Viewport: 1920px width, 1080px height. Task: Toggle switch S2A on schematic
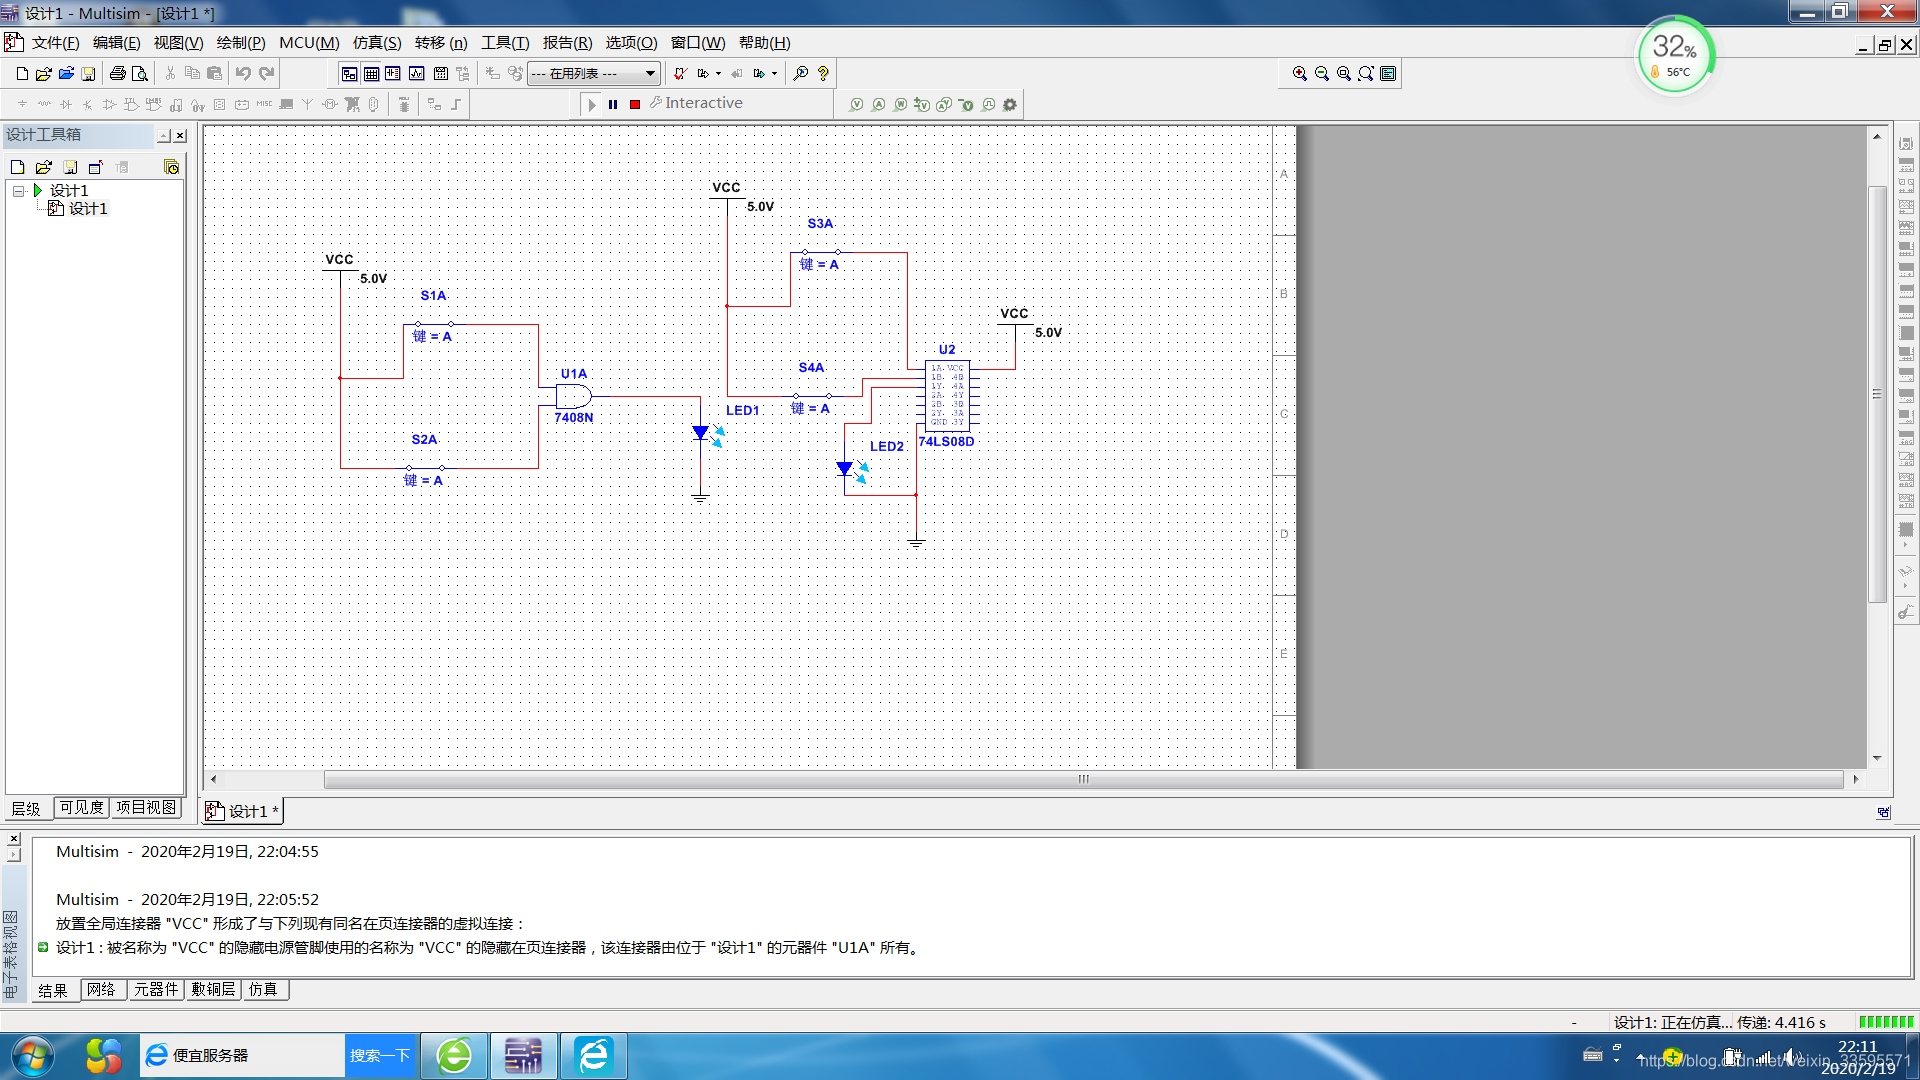coord(425,469)
